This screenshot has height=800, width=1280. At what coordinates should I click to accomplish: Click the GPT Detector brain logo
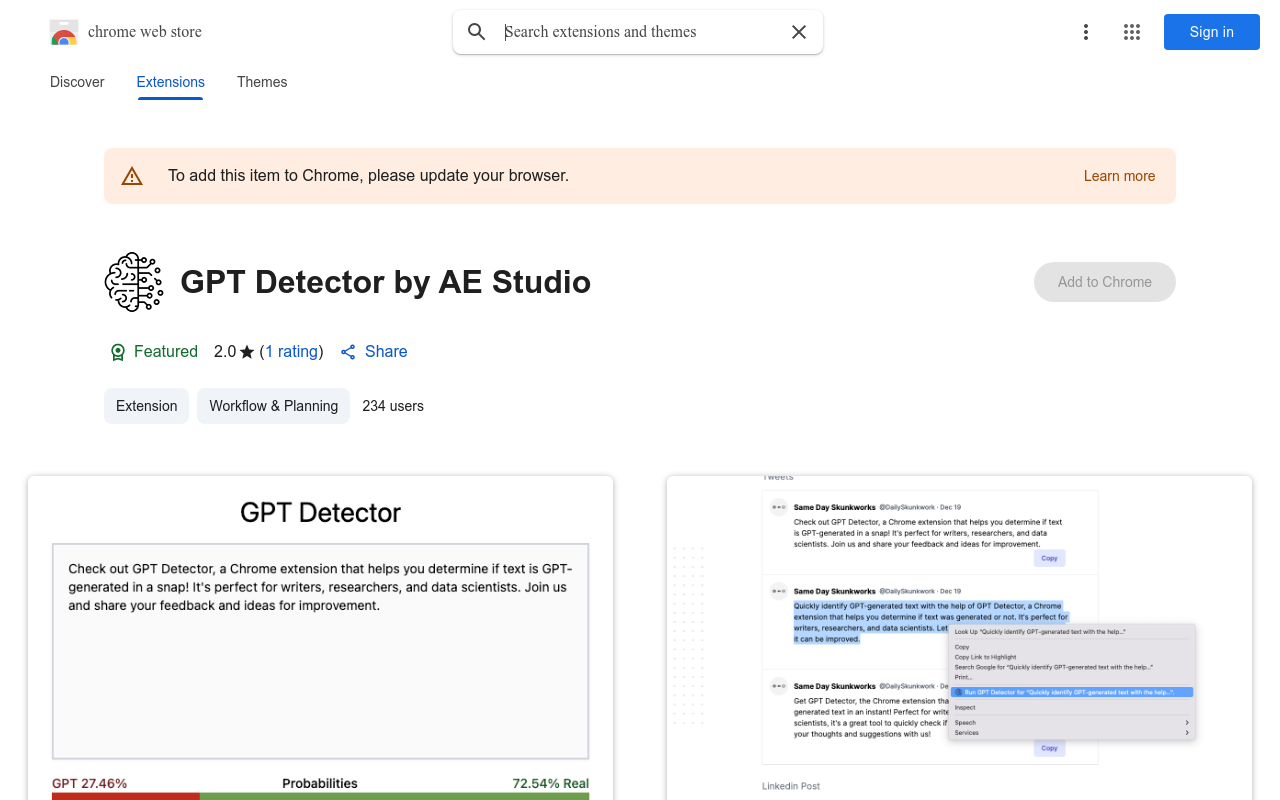[x=134, y=282]
